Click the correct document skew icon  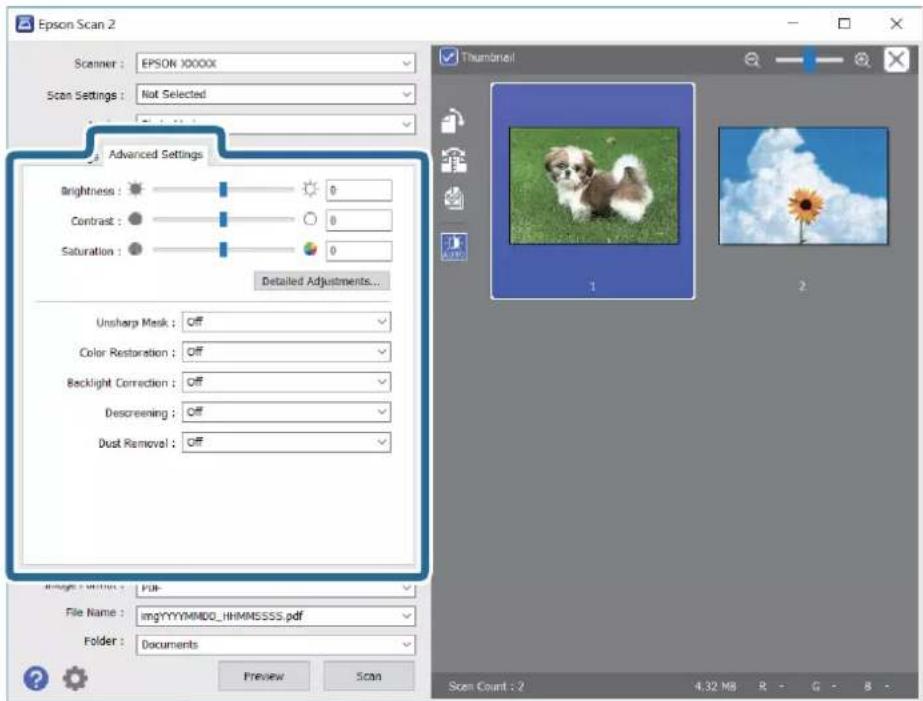(x=454, y=160)
